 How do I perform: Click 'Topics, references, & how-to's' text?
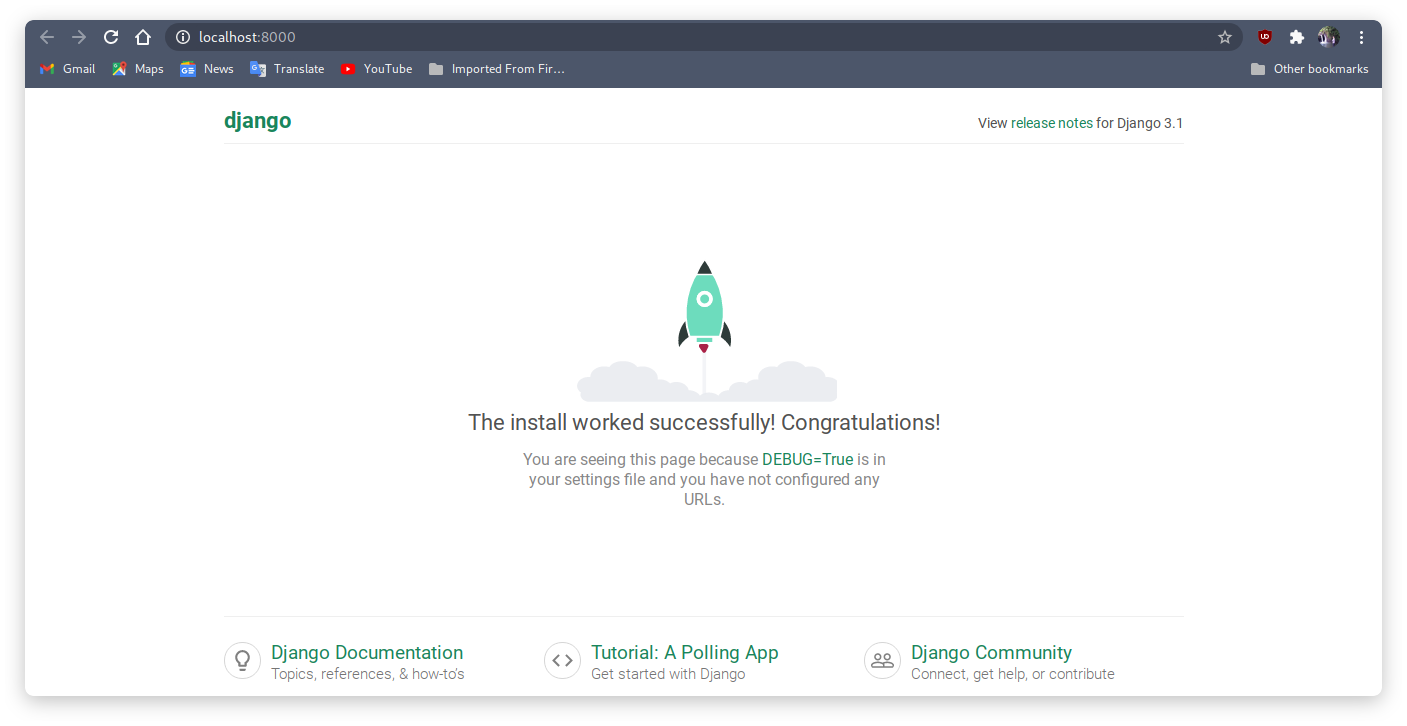pyautogui.click(x=368, y=674)
